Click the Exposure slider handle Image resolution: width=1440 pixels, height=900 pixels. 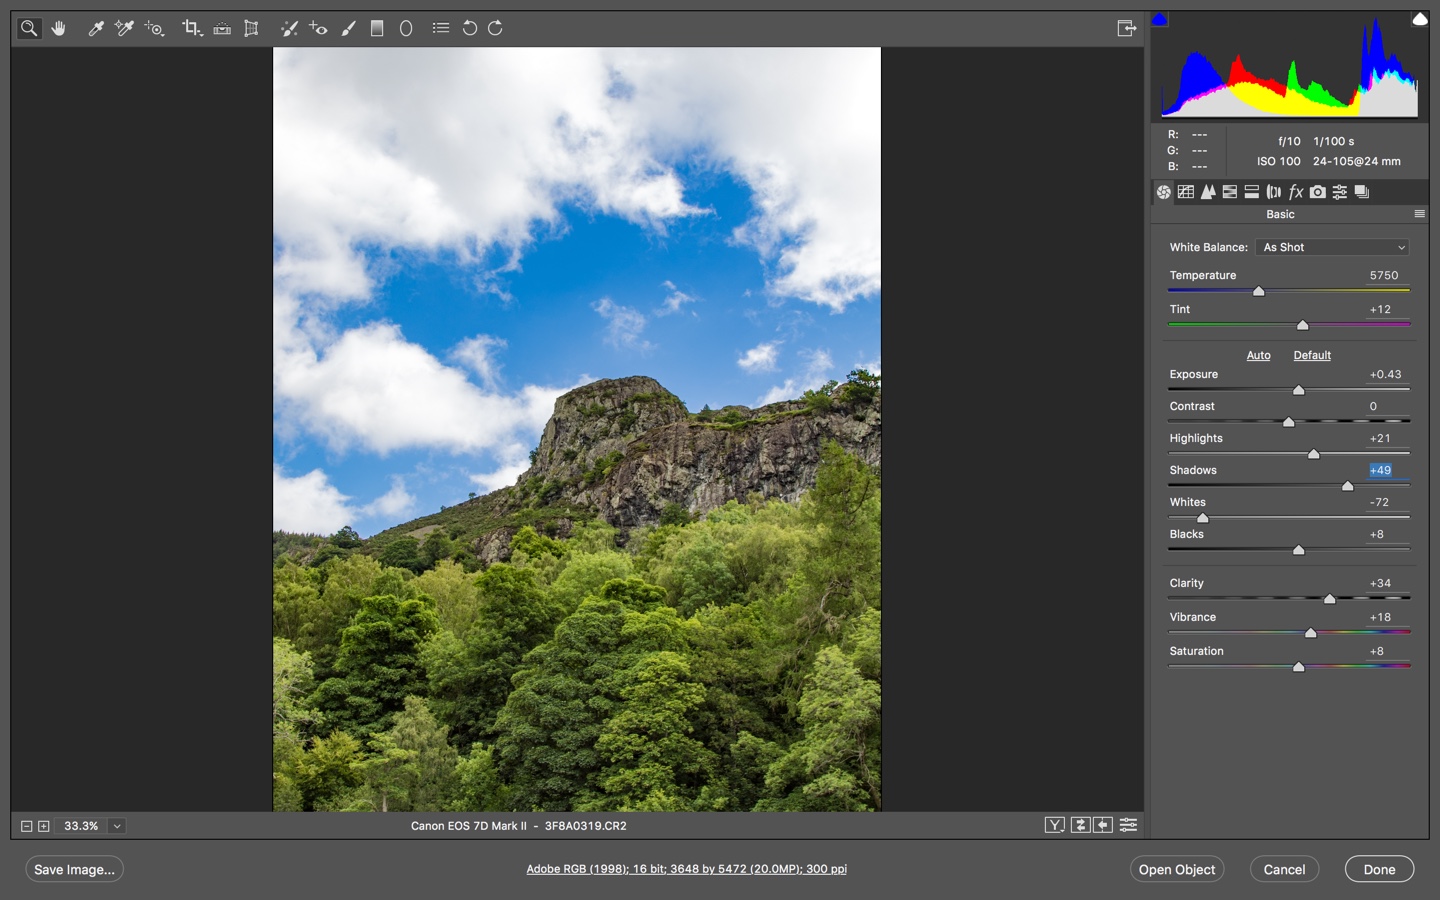pyautogui.click(x=1298, y=390)
